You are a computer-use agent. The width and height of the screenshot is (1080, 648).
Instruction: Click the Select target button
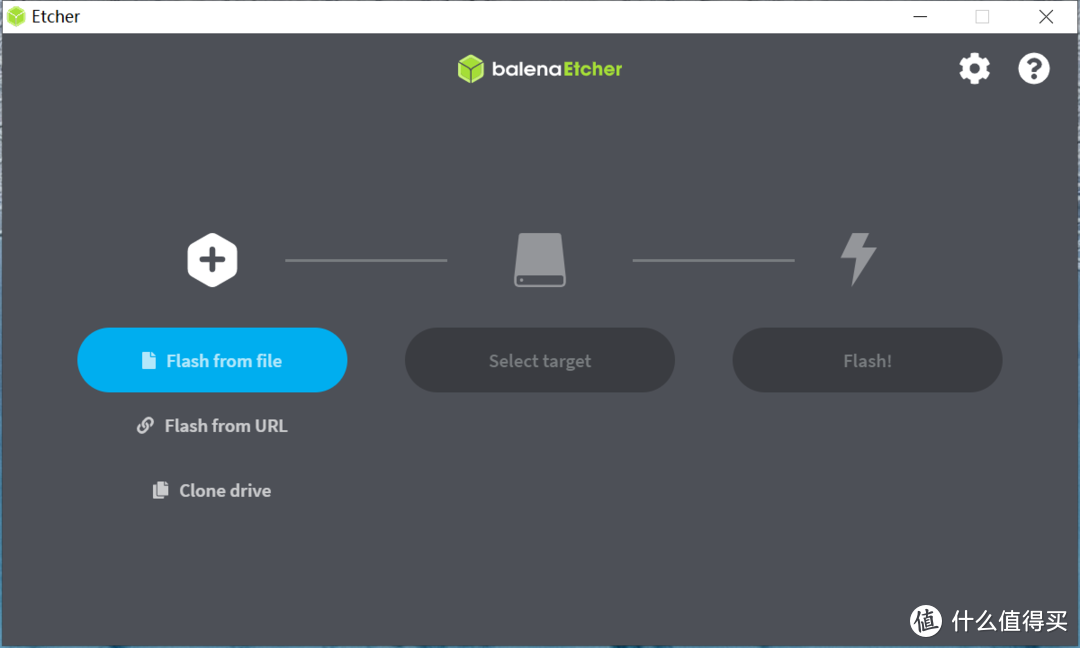point(540,360)
